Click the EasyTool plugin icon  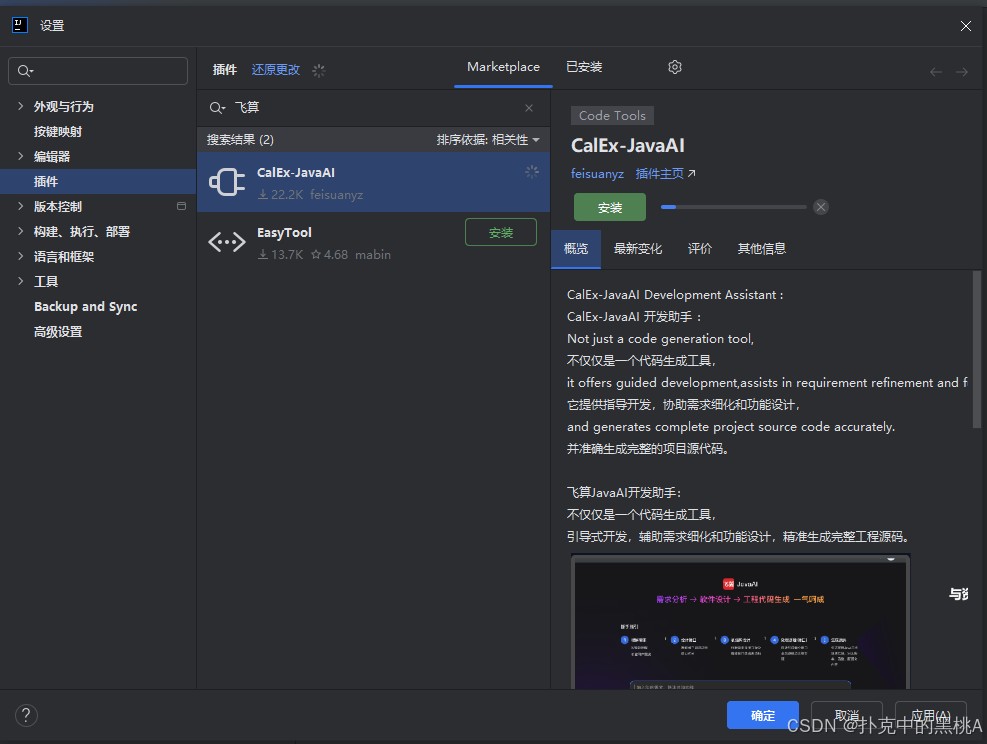[227, 242]
